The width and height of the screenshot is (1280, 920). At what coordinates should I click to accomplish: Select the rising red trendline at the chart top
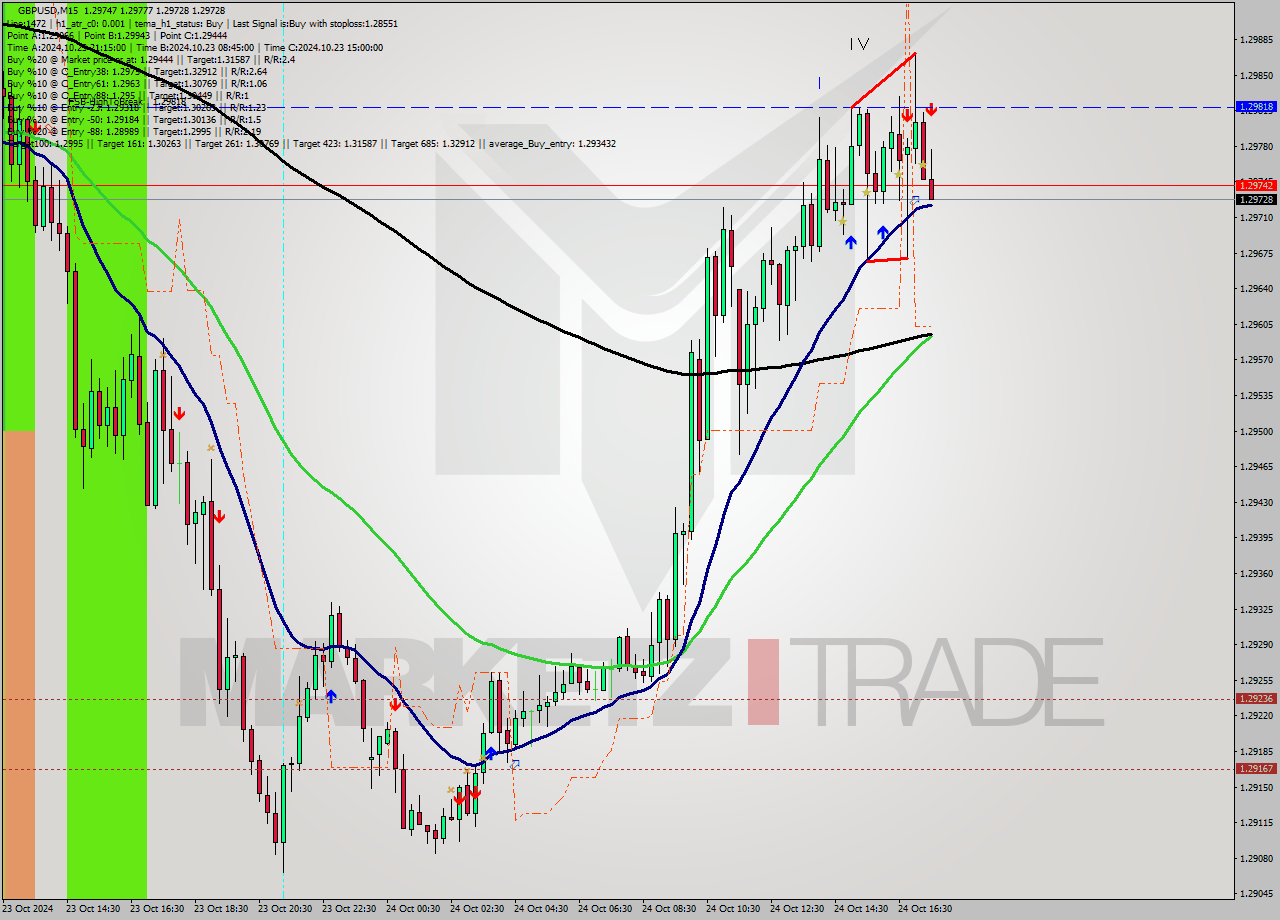(883, 80)
